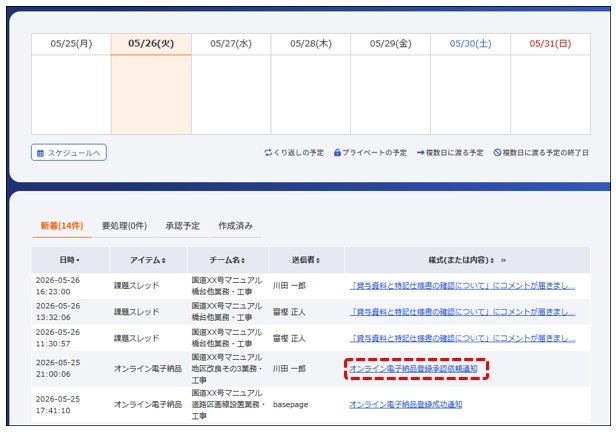Click the date 2026-05-26 13:32:06
This screenshot has width=616, height=432.
click(58, 312)
